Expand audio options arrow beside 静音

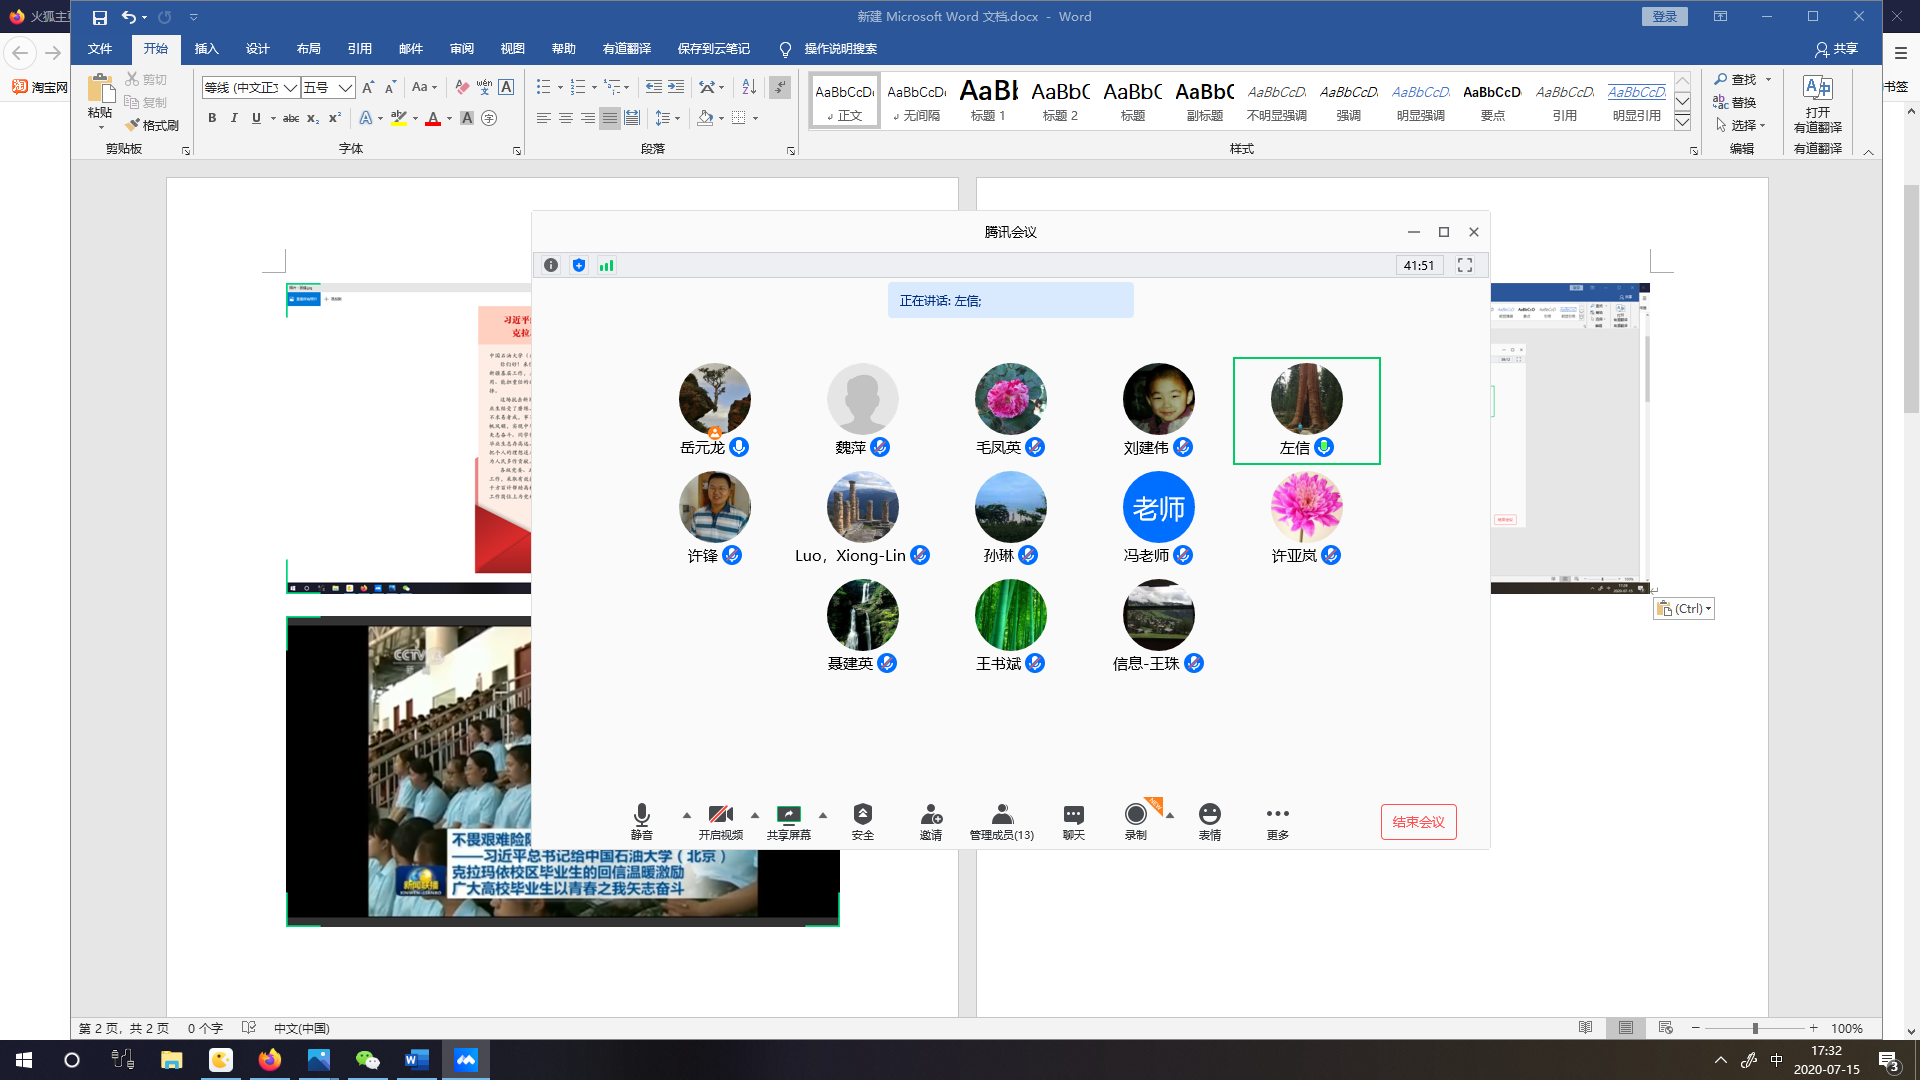click(x=687, y=815)
